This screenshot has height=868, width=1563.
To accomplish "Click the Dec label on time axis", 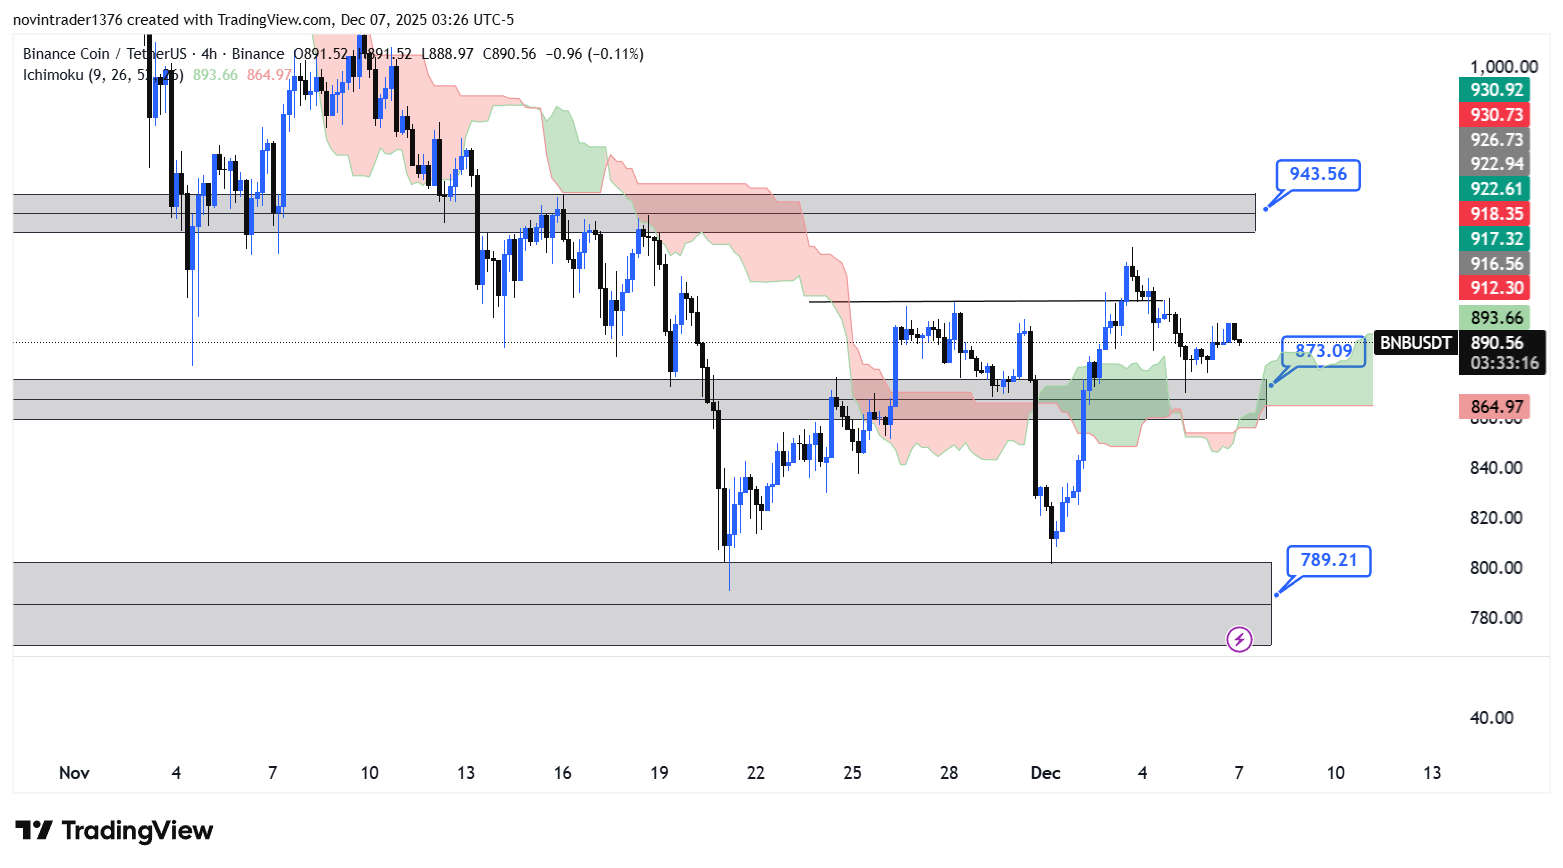I will pyautogui.click(x=1045, y=773).
